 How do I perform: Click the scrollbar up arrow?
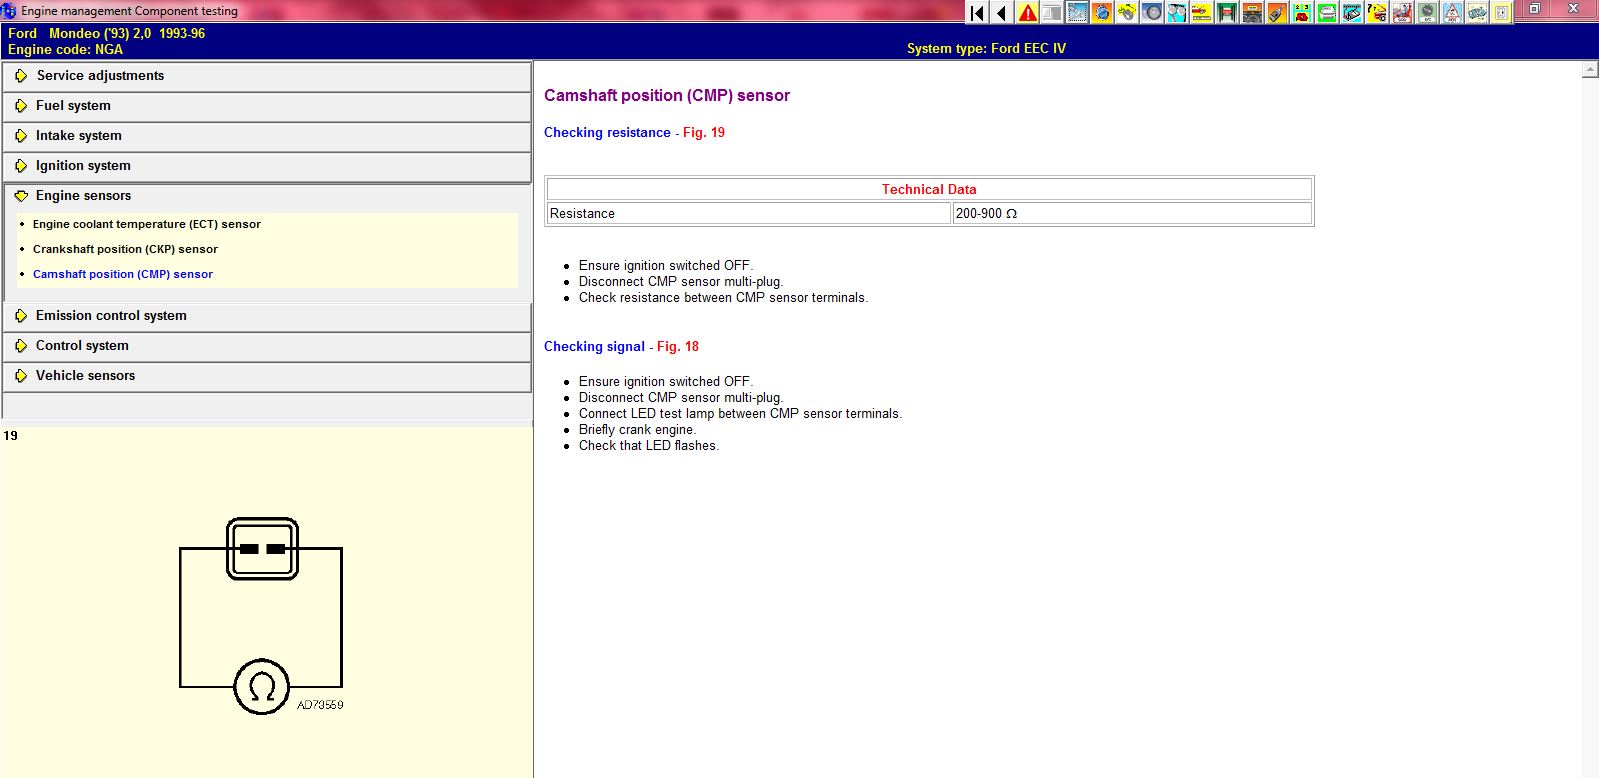tap(1589, 70)
